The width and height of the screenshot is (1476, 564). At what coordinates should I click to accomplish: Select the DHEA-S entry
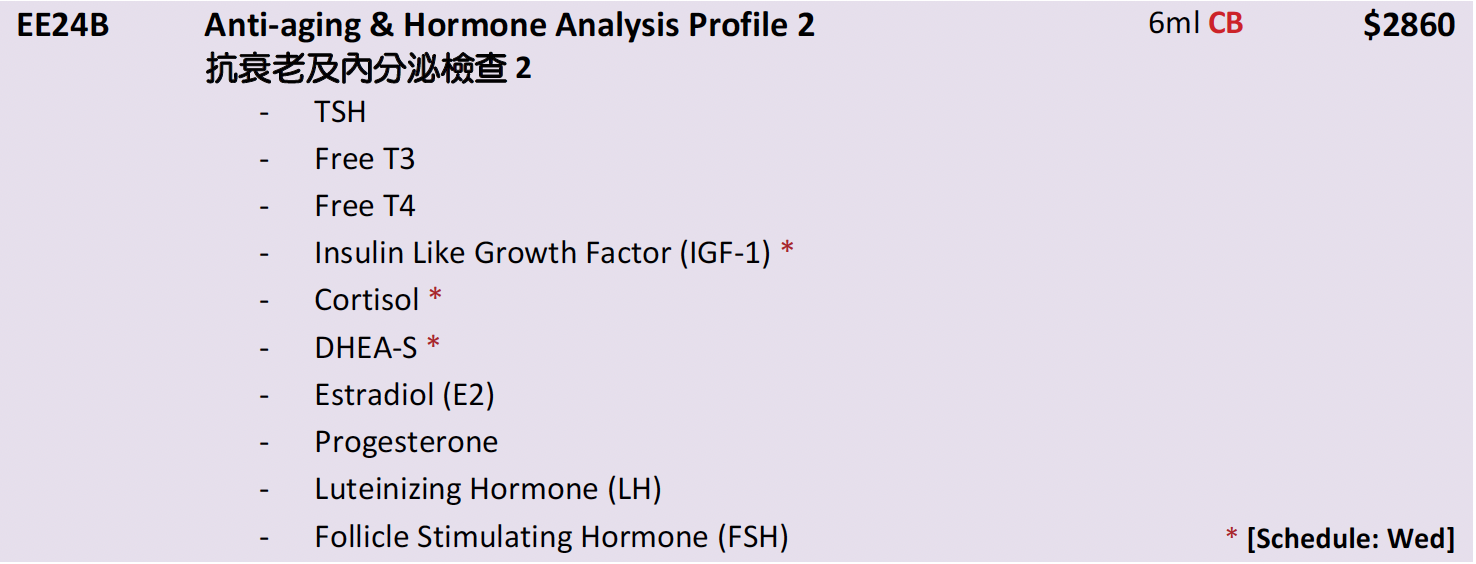pos(365,347)
